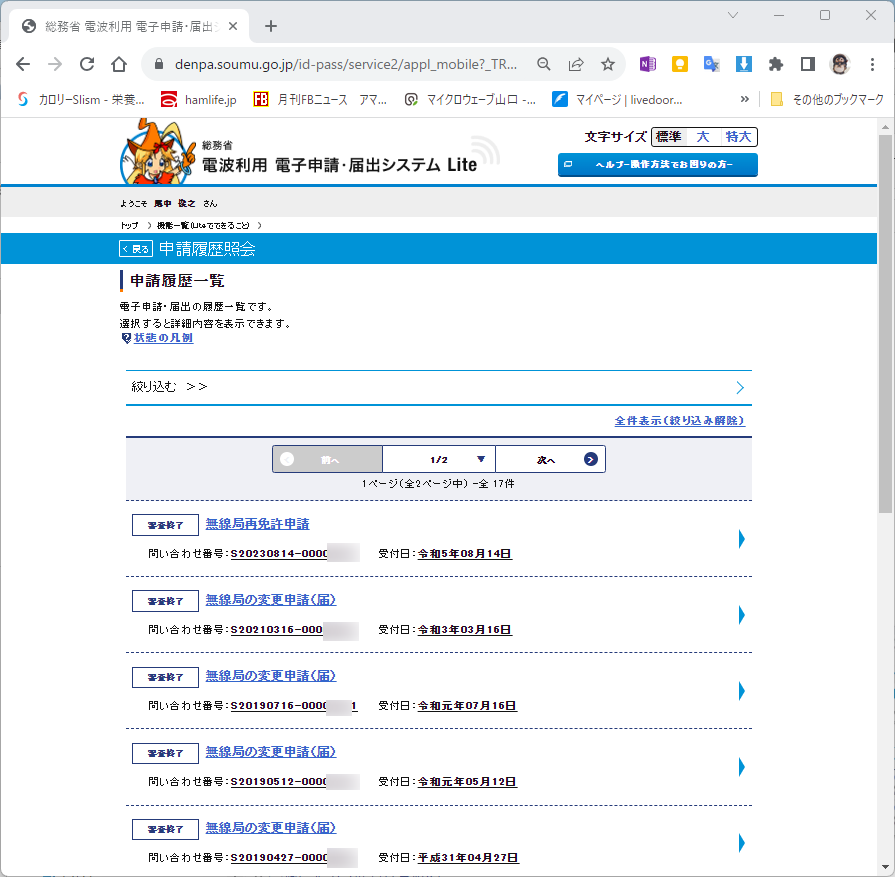895x877 pixels.
Task: Click the OneNote extension icon
Action: [647, 64]
